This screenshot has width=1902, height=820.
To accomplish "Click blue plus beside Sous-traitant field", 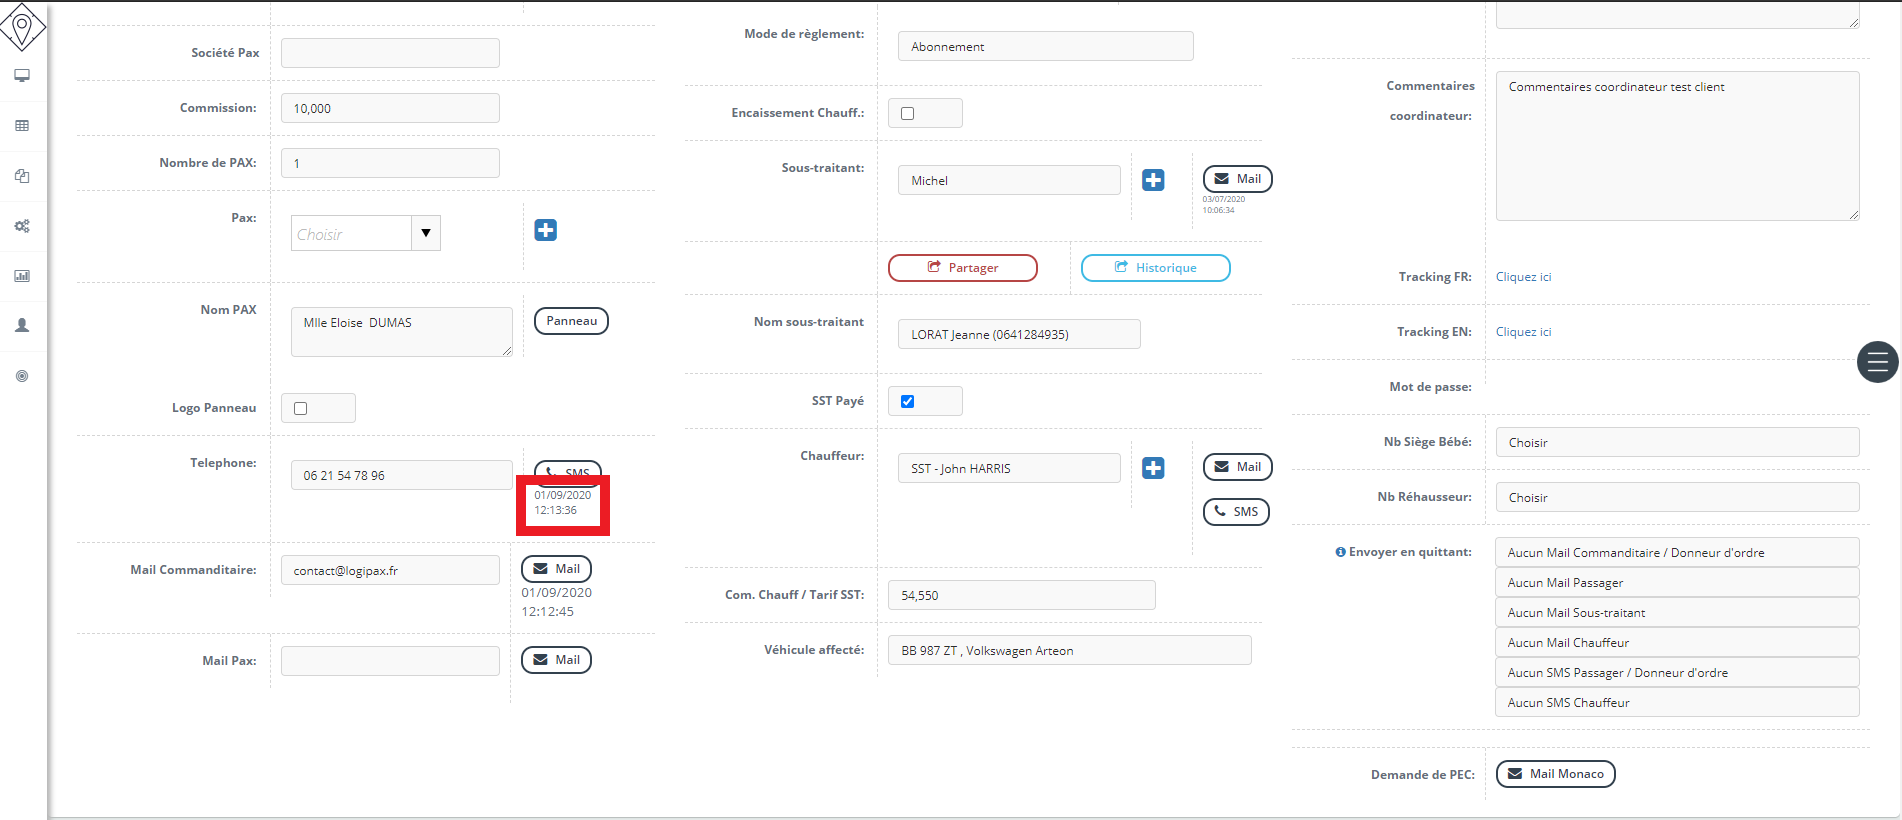I will [1153, 180].
